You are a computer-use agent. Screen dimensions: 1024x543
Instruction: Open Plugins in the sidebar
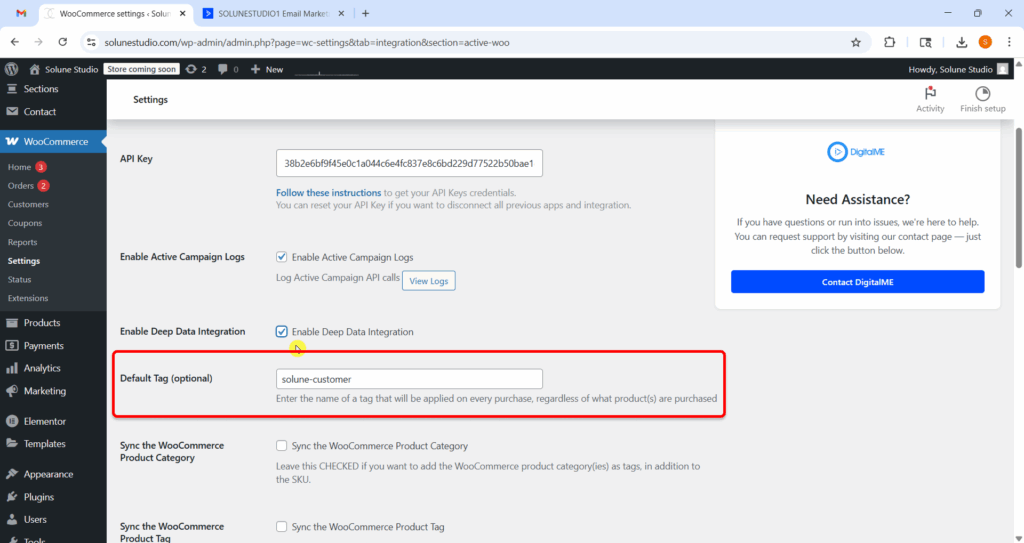tap(39, 497)
